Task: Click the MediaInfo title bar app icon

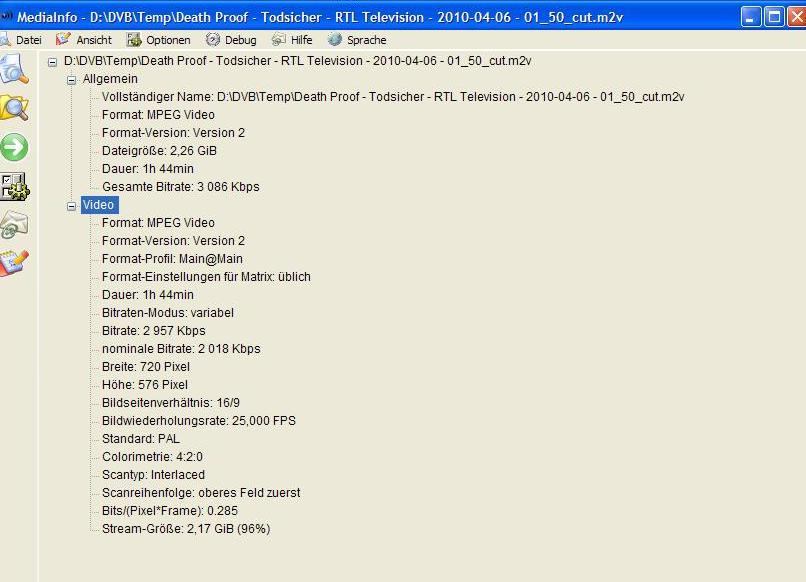Action: (6, 16)
